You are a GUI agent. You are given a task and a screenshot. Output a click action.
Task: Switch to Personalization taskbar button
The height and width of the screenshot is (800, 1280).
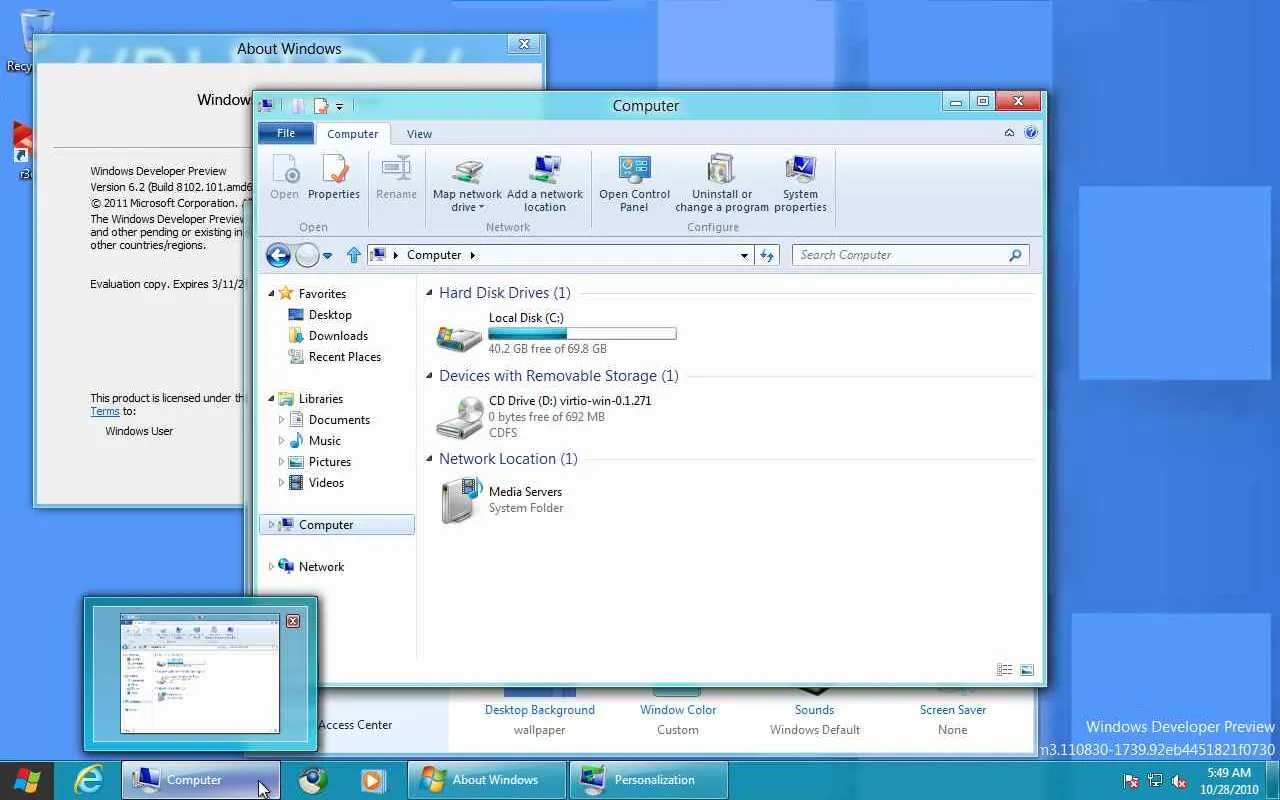[x=648, y=780]
